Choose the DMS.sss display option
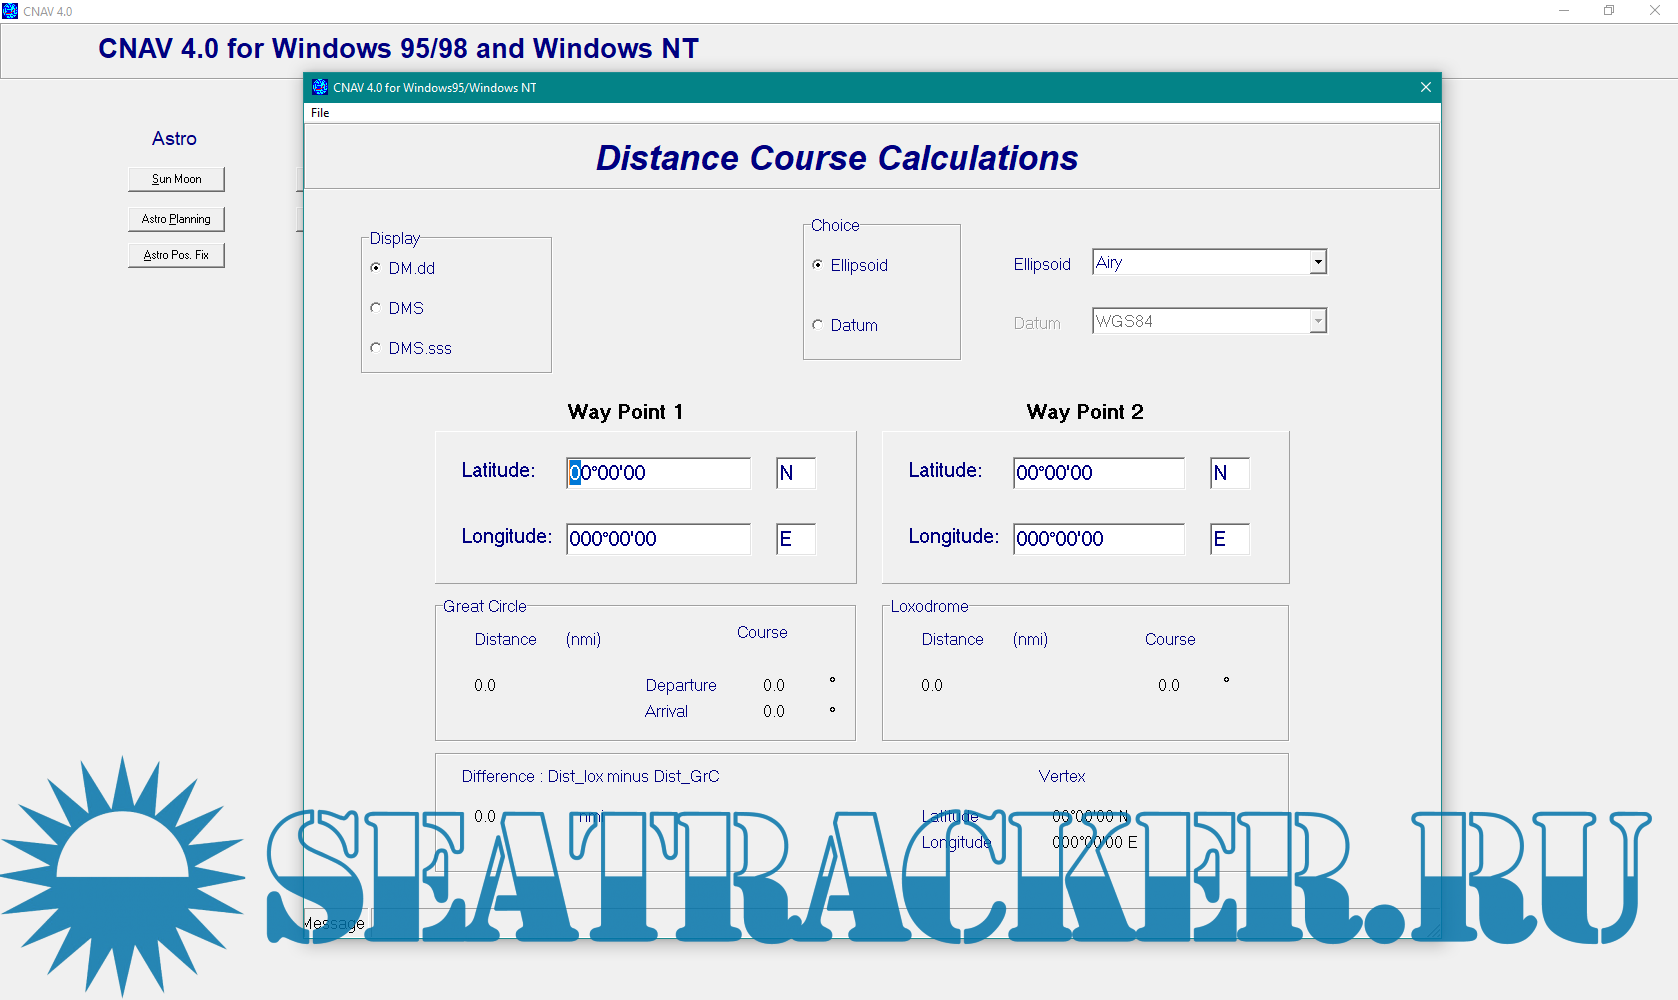 click(x=376, y=348)
